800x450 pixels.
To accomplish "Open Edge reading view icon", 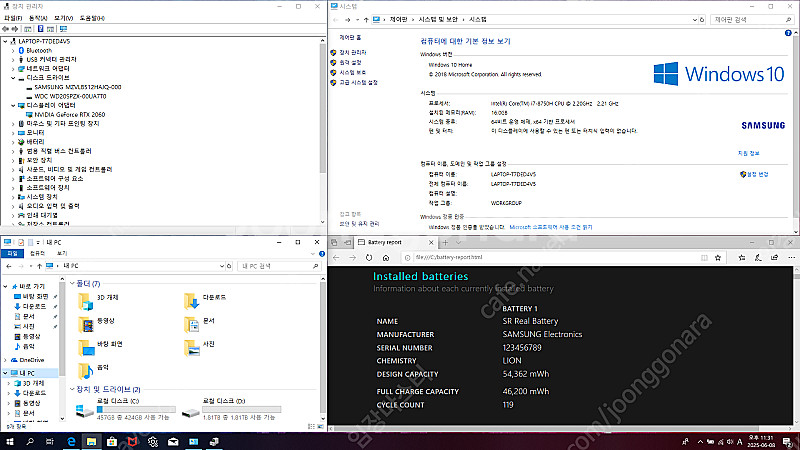I will 704,258.
